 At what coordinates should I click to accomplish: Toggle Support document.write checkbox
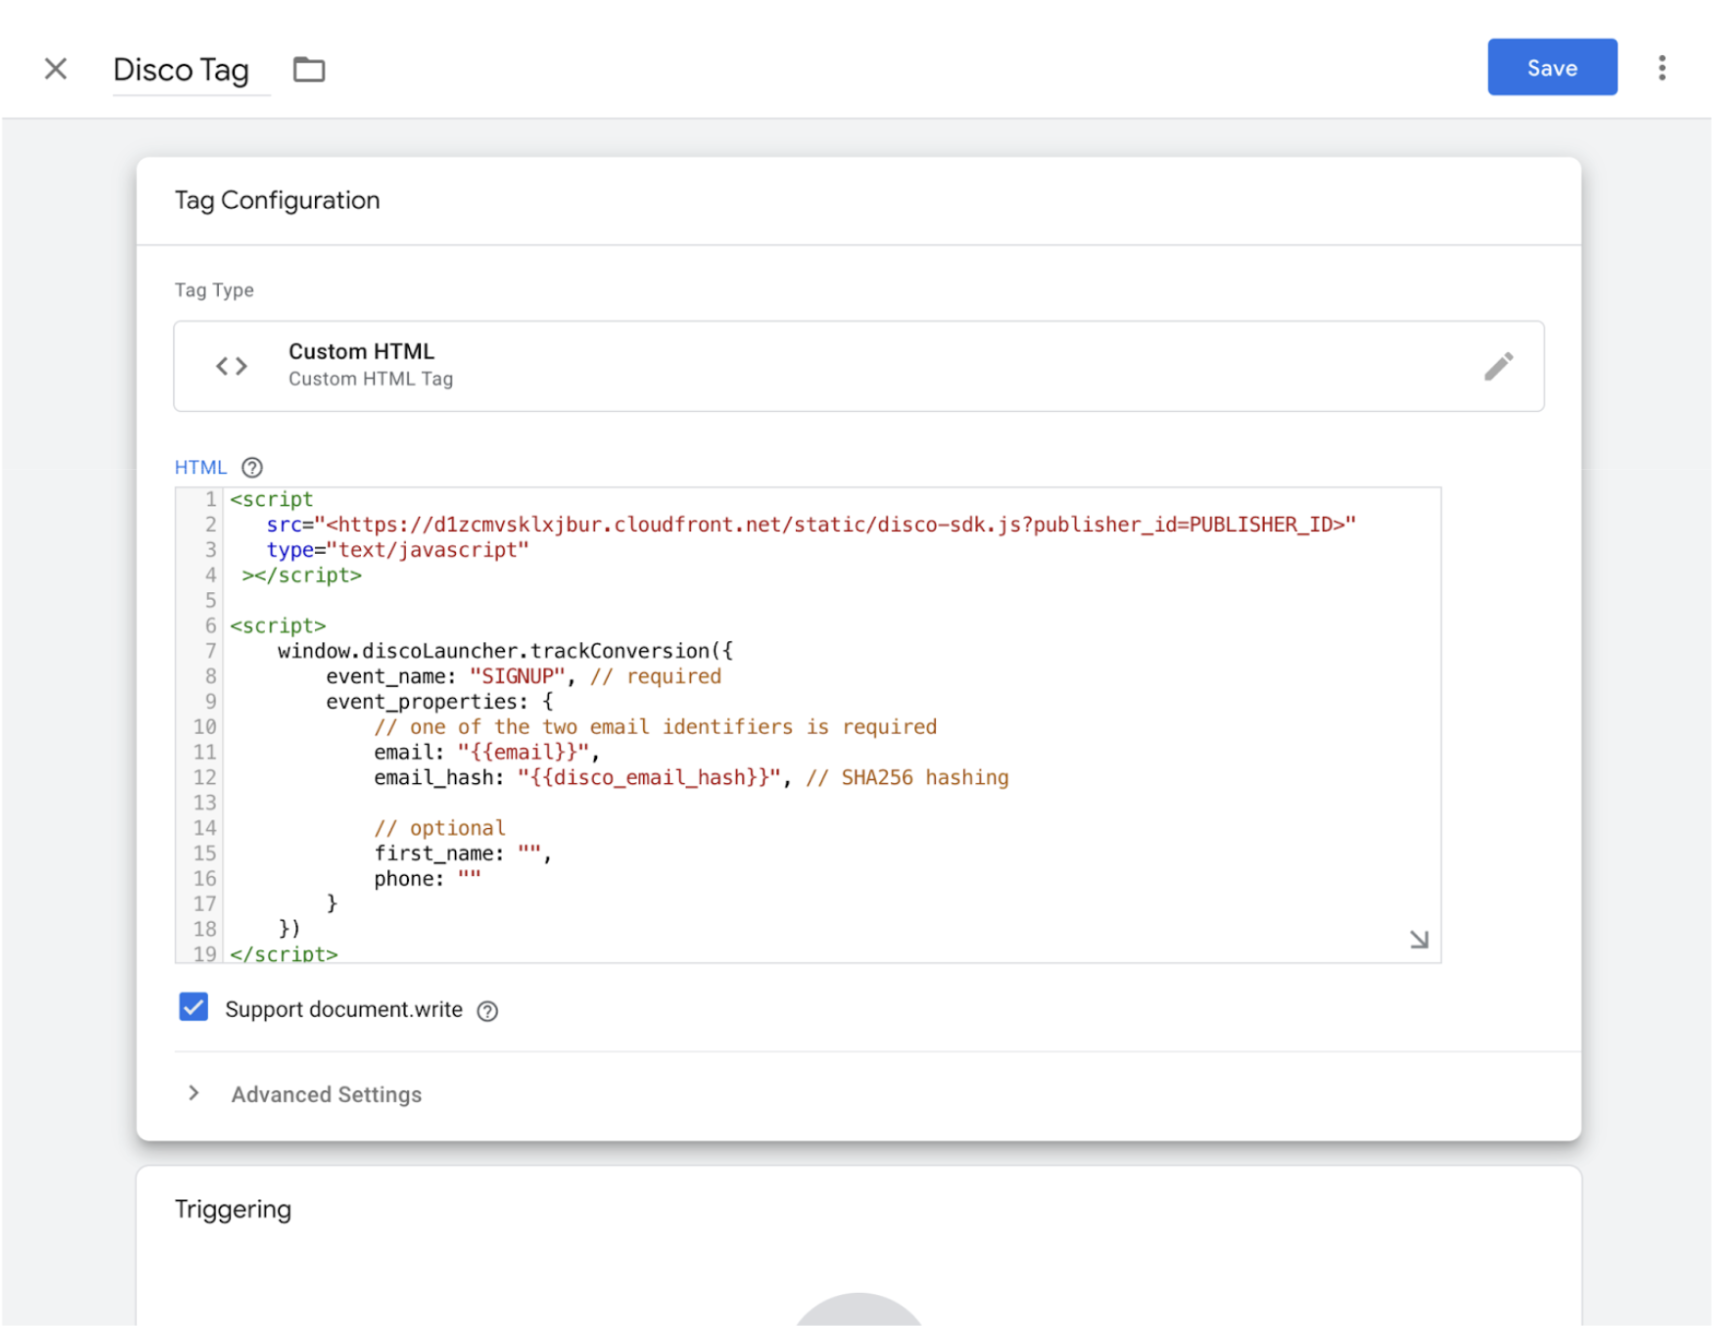[x=193, y=1007]
